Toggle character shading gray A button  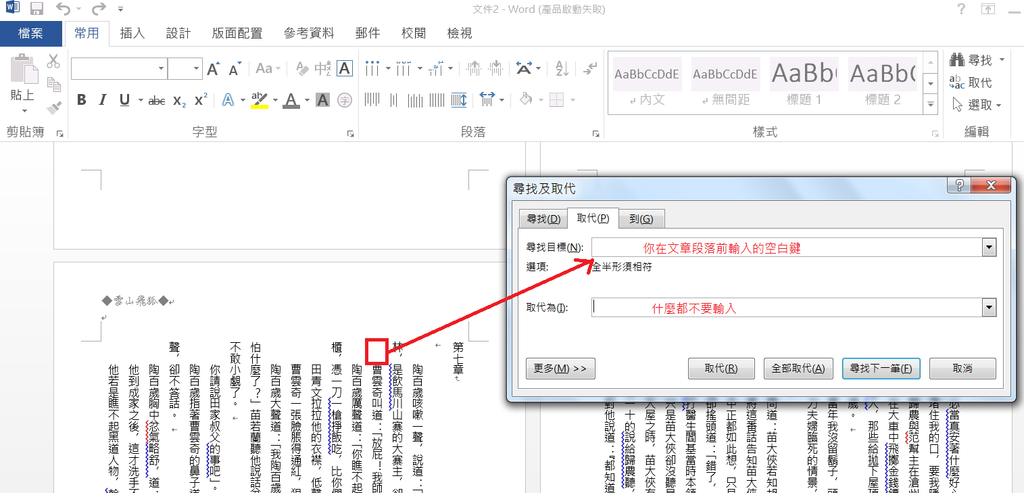click(x=323, y=100)
